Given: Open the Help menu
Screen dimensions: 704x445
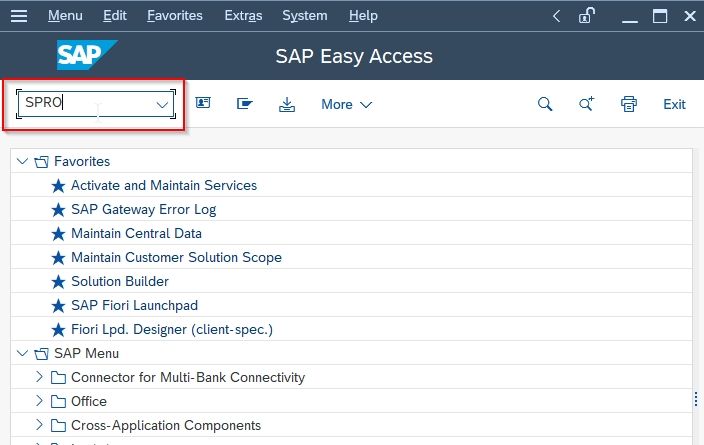Looking at the screenshot, I should pyautogui.click(x=363, y=16).
